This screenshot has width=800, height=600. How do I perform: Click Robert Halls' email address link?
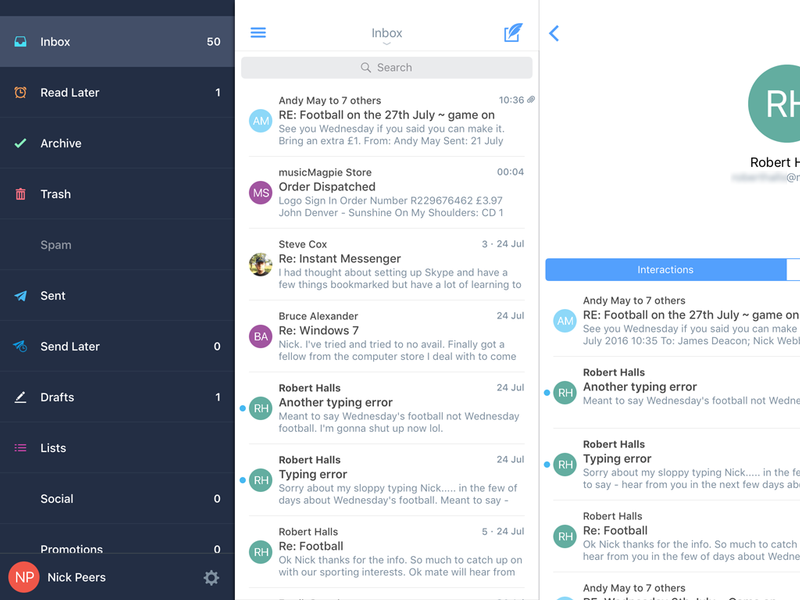775,175
